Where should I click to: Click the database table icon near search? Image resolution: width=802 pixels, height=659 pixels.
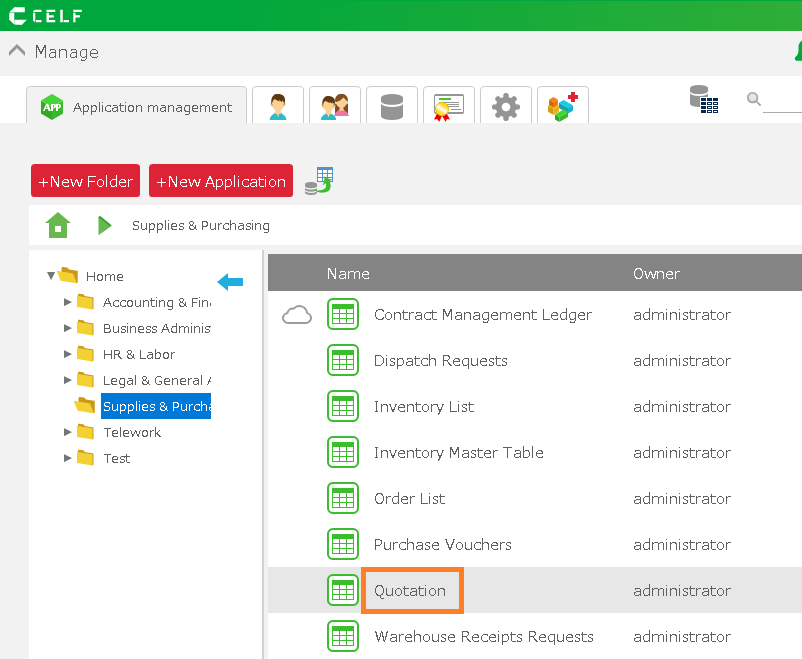704,99
